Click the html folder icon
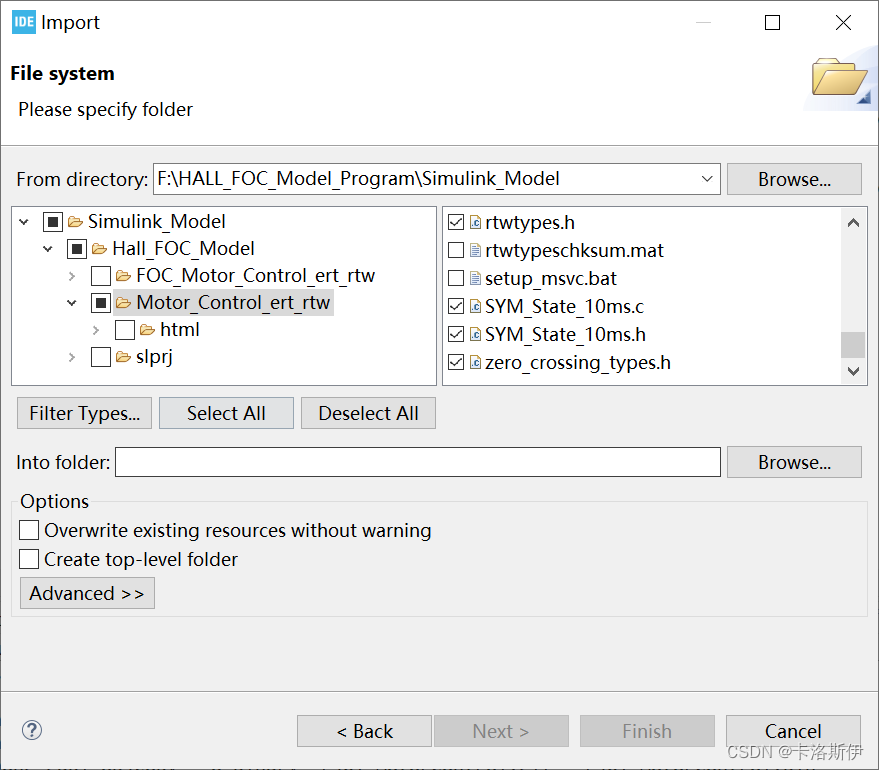The width and height of the screenshot is (879, 770). (x=147, y=330)
